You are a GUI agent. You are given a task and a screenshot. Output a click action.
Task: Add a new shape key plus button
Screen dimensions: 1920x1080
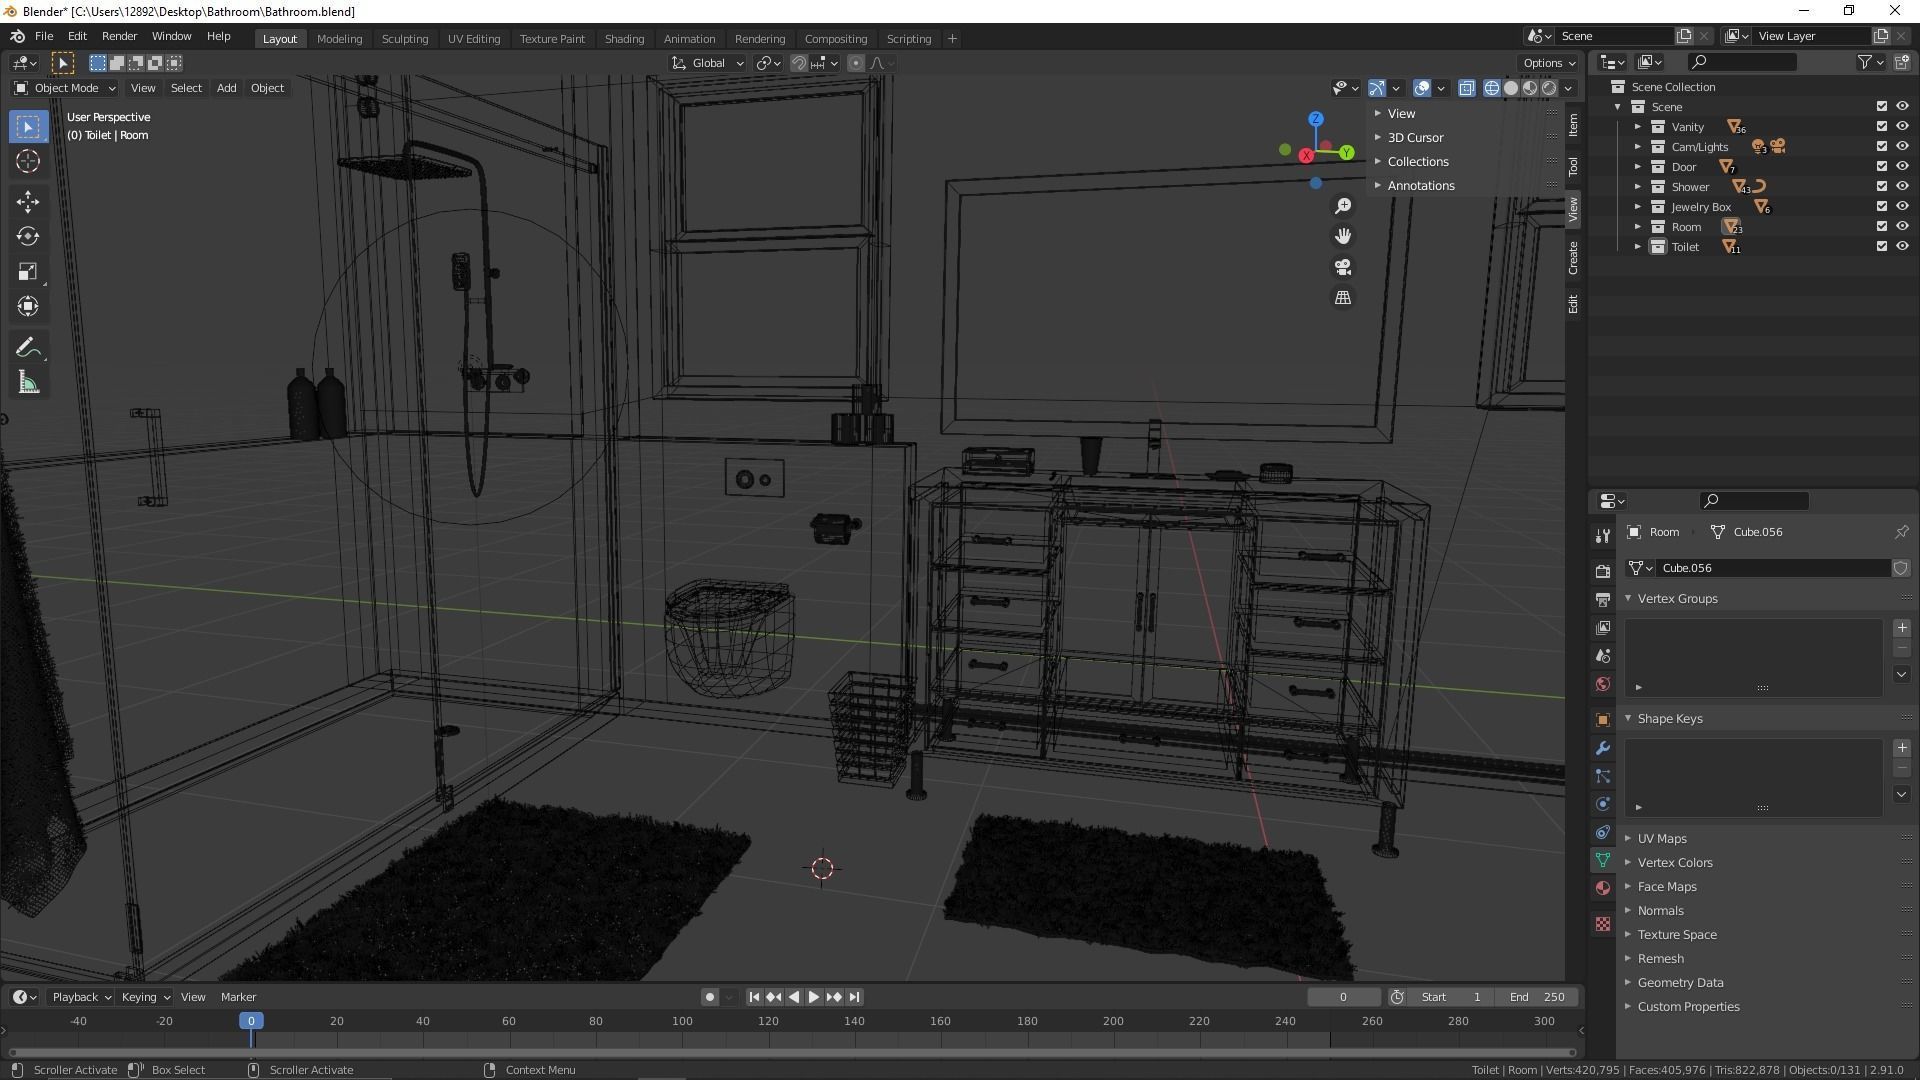[1901, 748]
